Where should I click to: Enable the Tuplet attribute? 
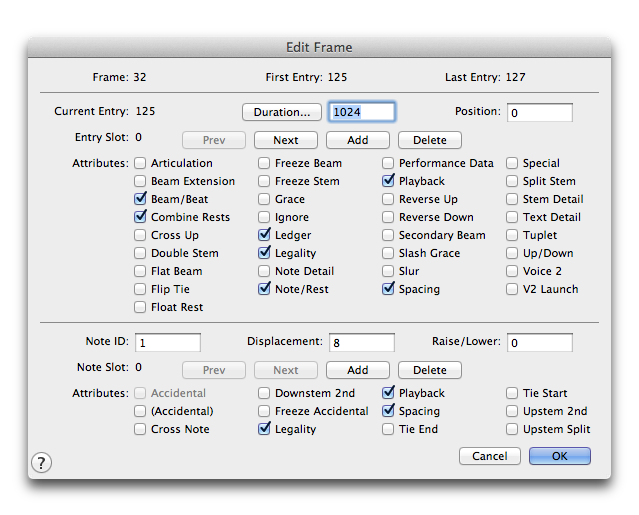(512, 235)
